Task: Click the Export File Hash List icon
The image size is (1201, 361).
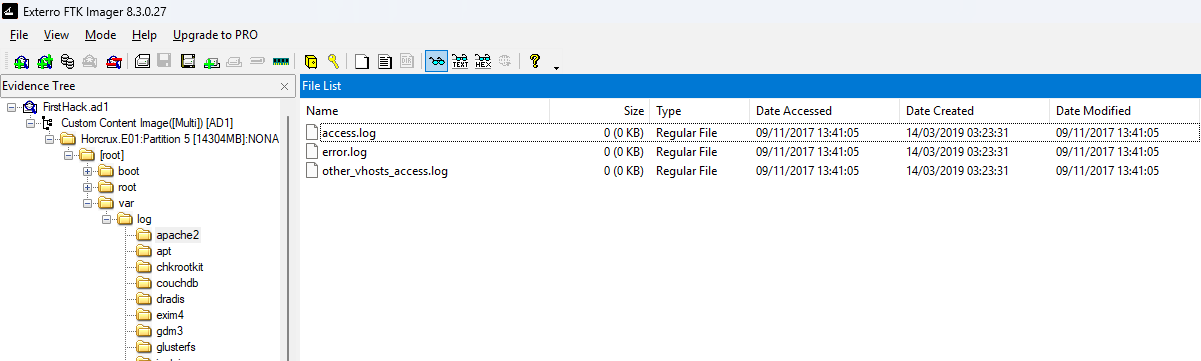Action: pyautogui.click(x=384, y=61)
